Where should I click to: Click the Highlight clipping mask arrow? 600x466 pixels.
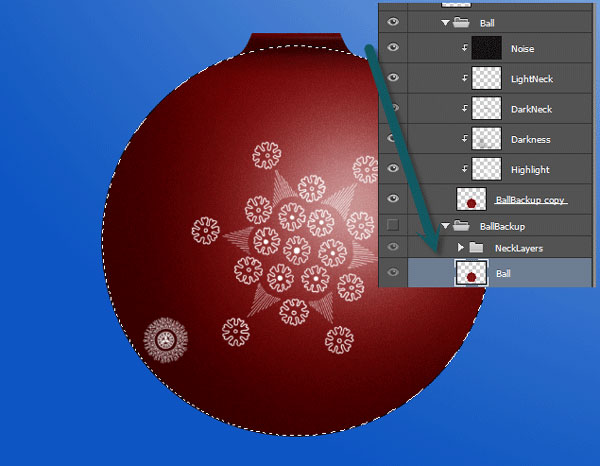click(x=464, y=168)
